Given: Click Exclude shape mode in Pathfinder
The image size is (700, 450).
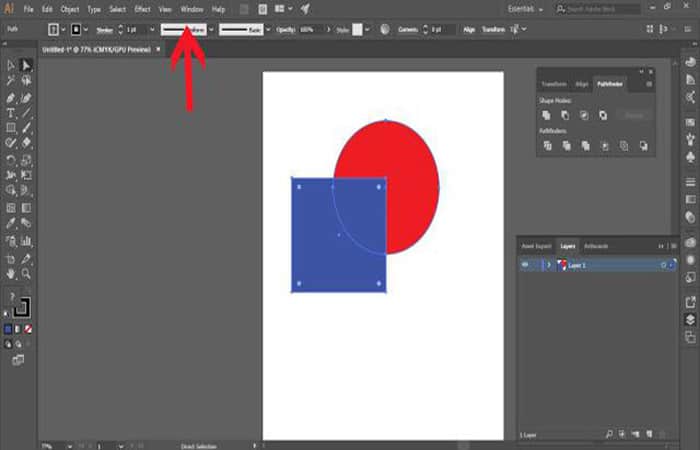Looking at the screenshot, I should tap(603, 115).
